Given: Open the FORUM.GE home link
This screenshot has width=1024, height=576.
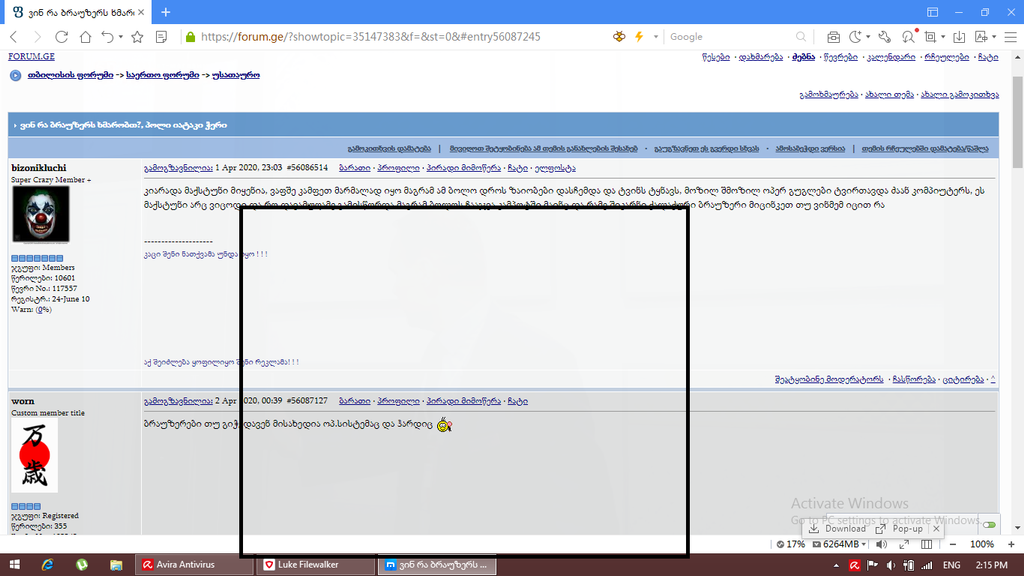Looking at the screenshot, I should point(31,57).
